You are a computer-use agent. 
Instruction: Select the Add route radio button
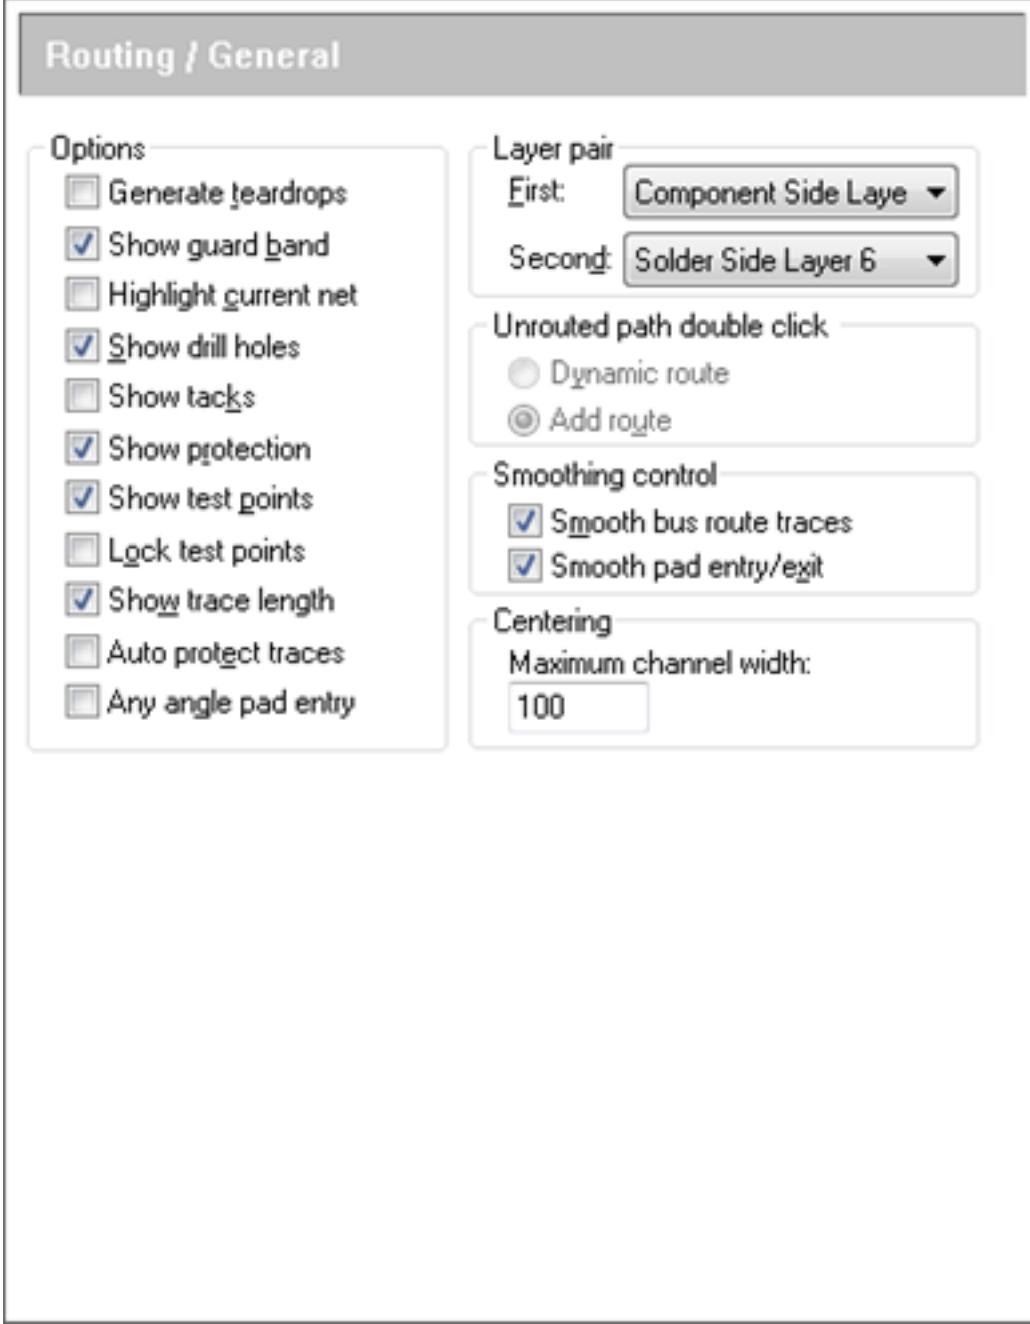point(524,420)
